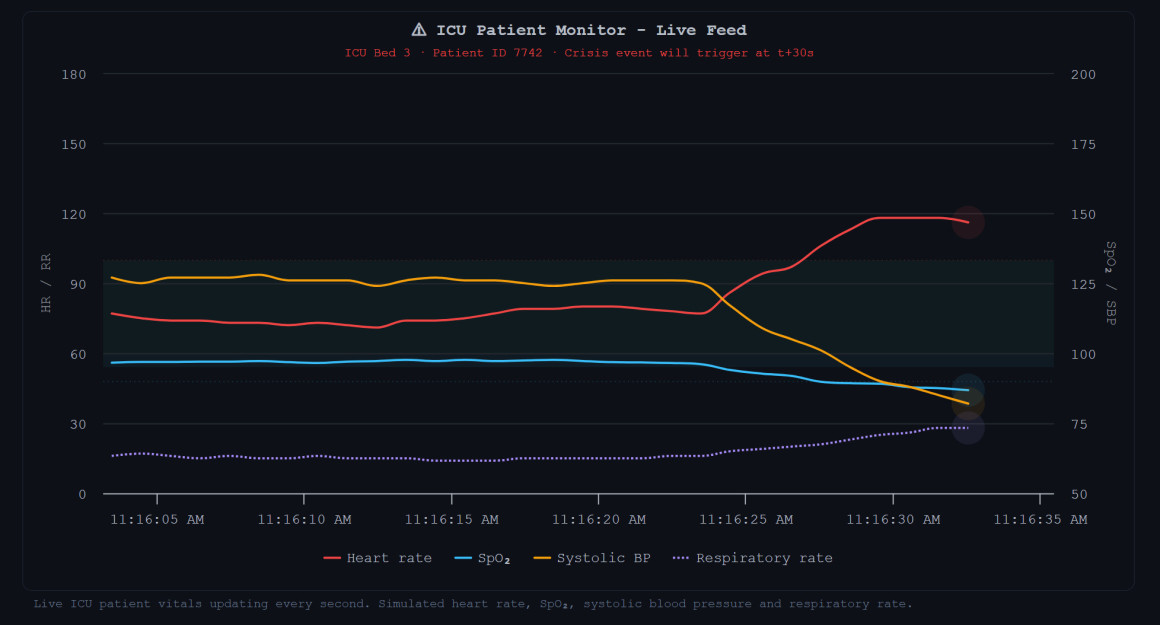Click the SpO₂ / SBP axis title
The image size is (1160, 625).
(1110, 283)
